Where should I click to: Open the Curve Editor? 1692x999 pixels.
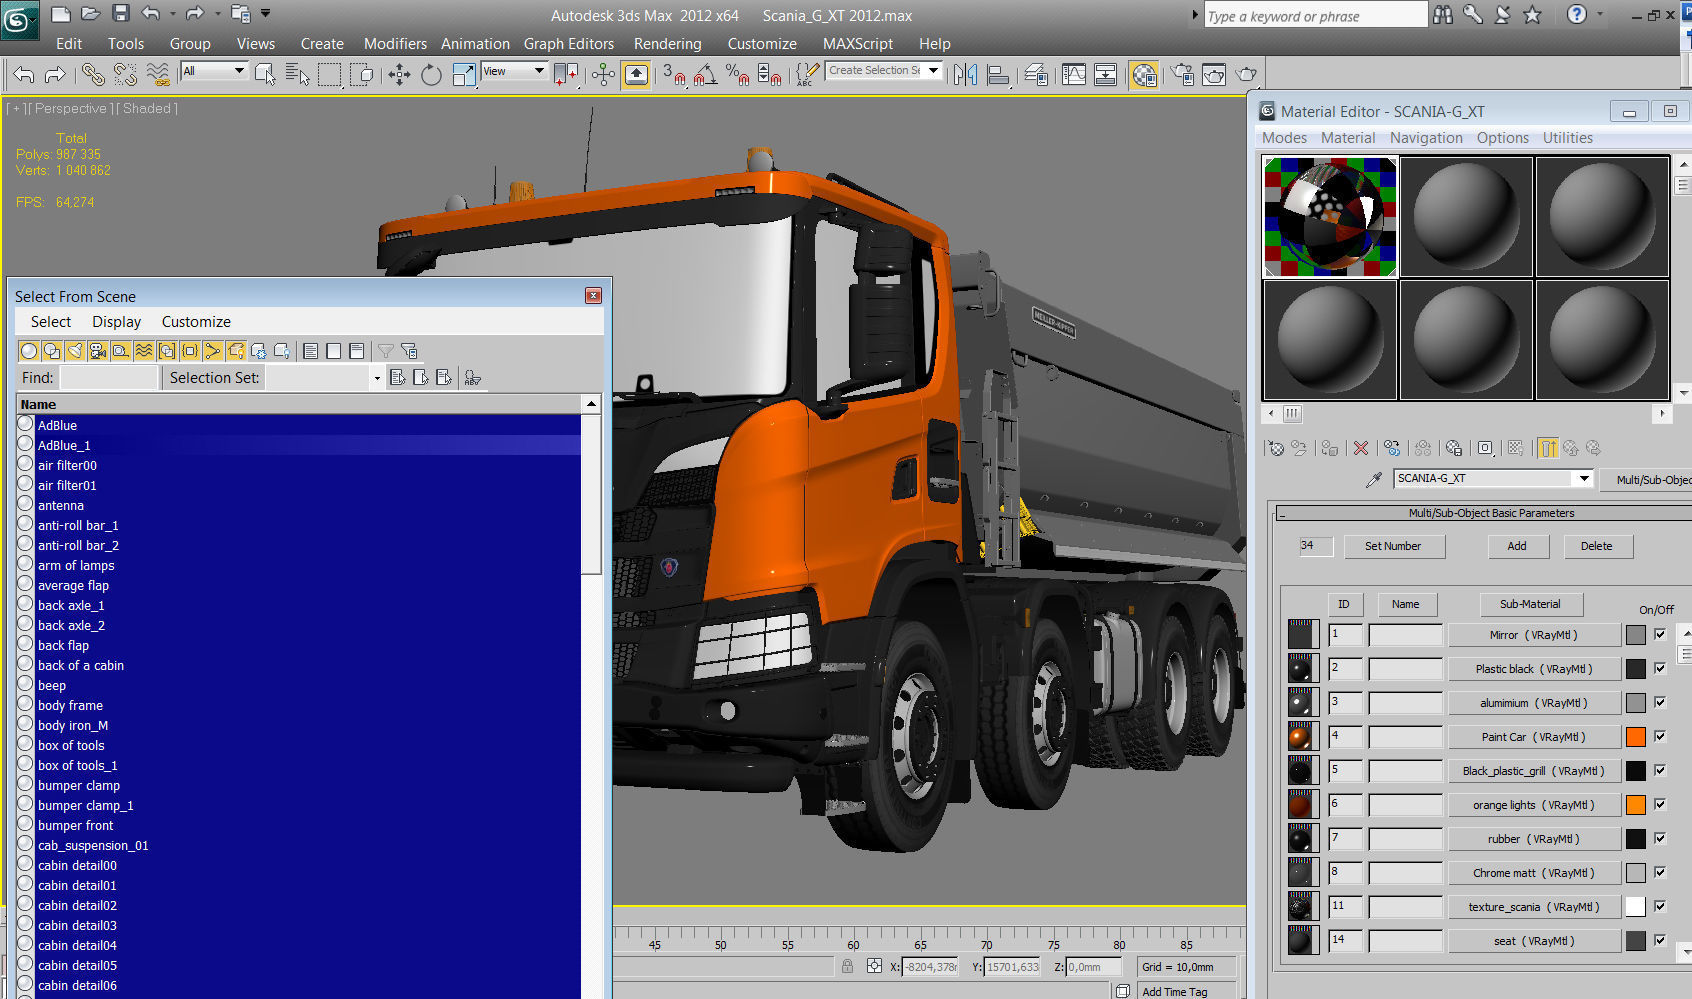(x=1074, y=75)
